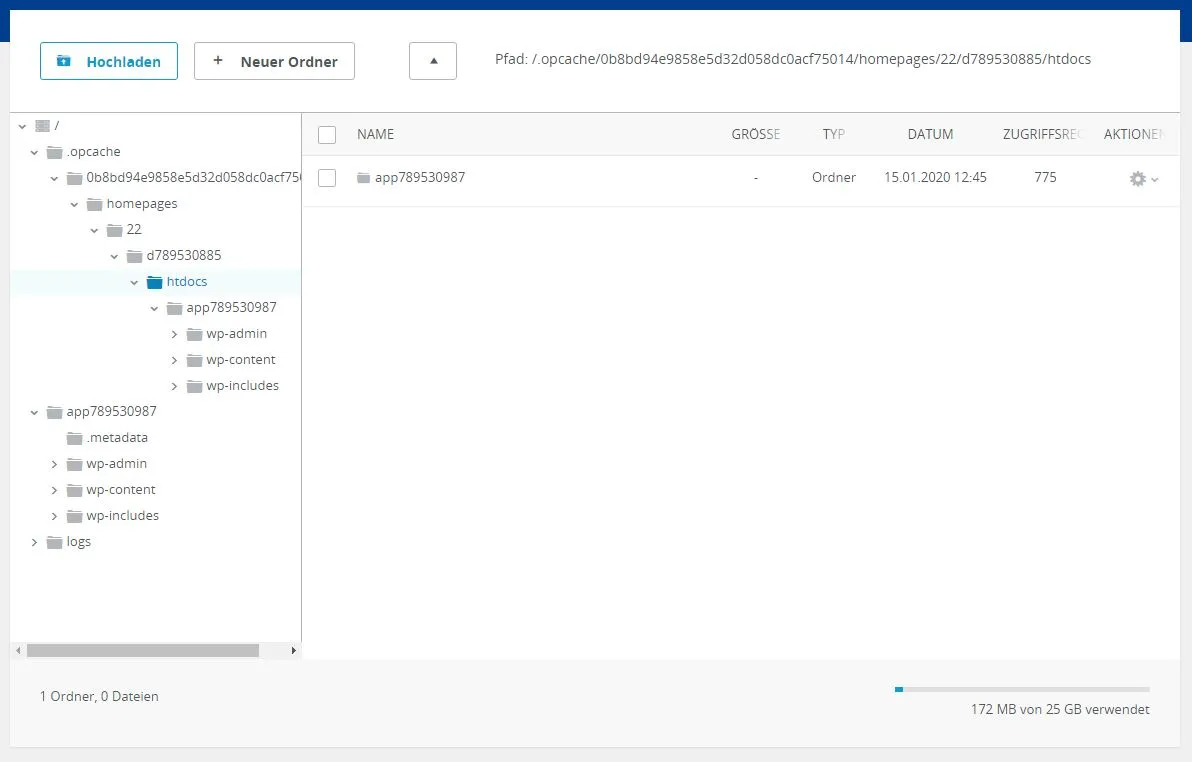Viewport: 1192px width, 762px height.
Task: Check the select-all checkbox in header
Action: tap(327, 135)
